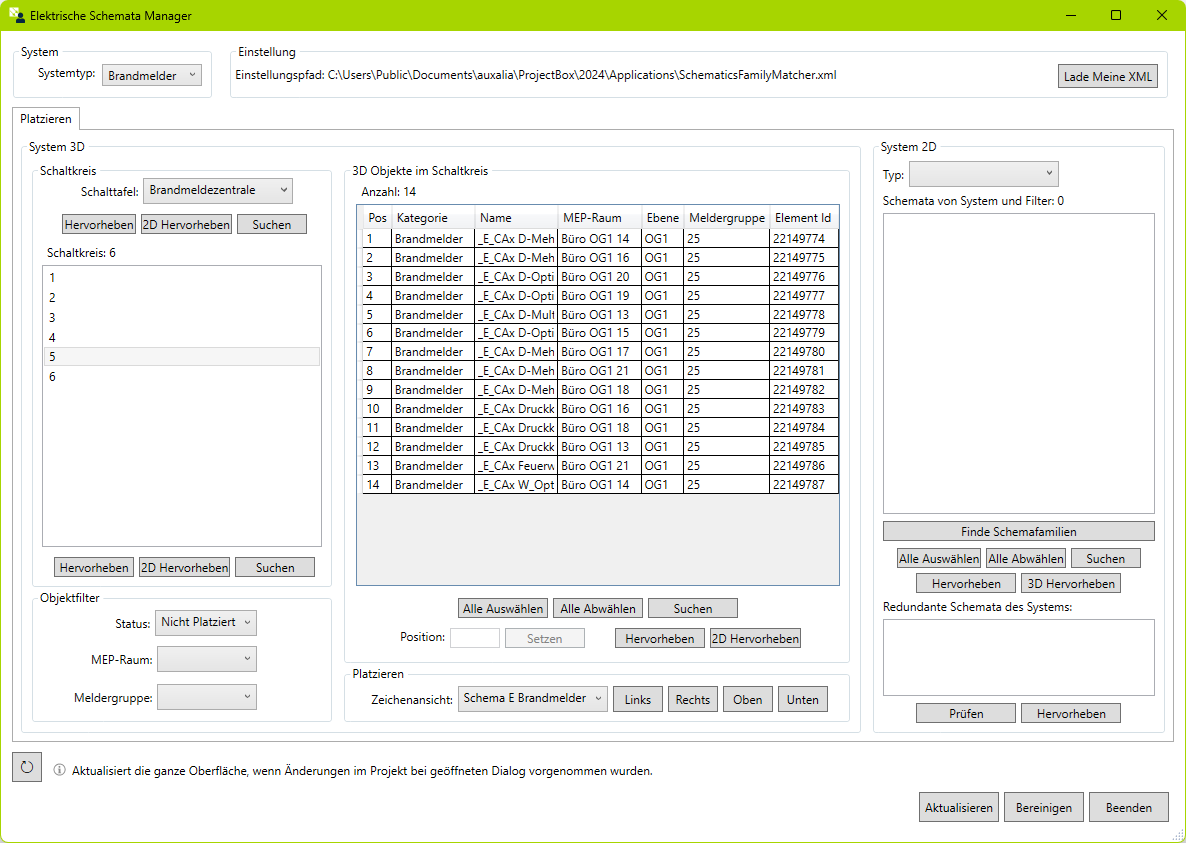Click the info icon beside the refresh hint
The width and height of the screenshot is (1186, 843).
coord(60,771)
